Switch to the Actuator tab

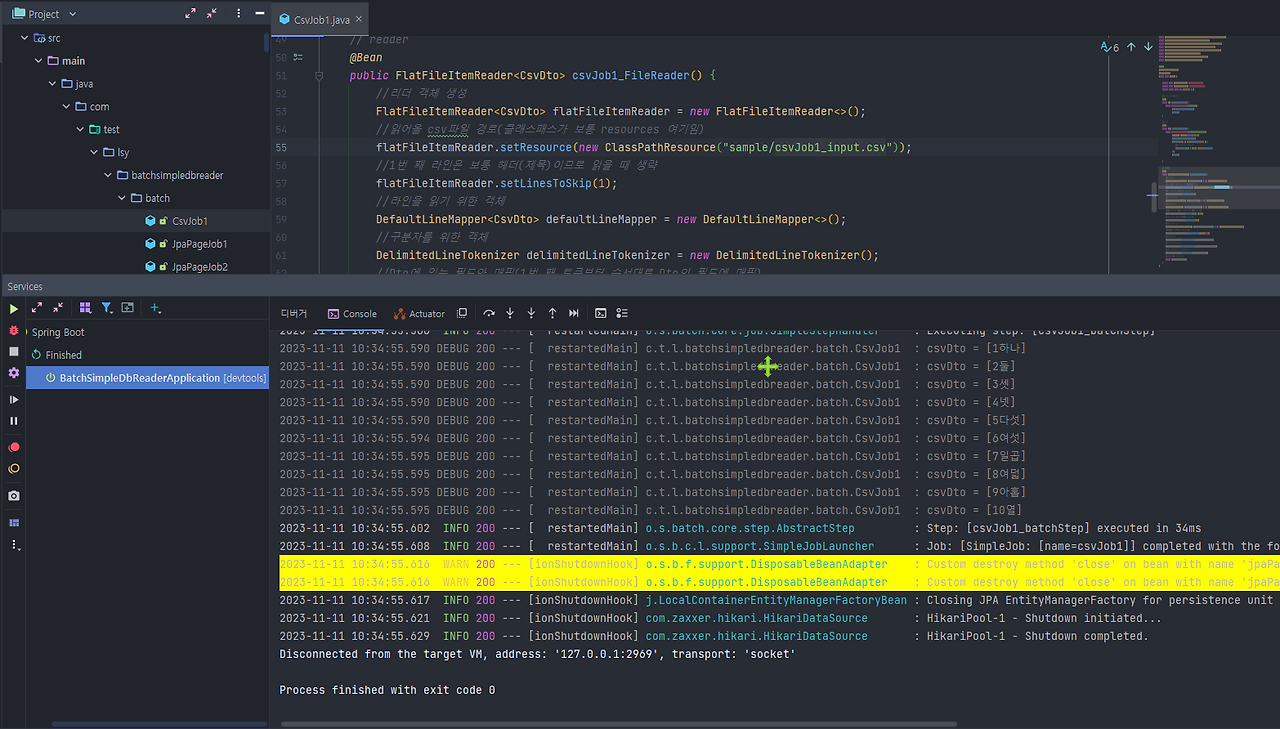[419, 313]
